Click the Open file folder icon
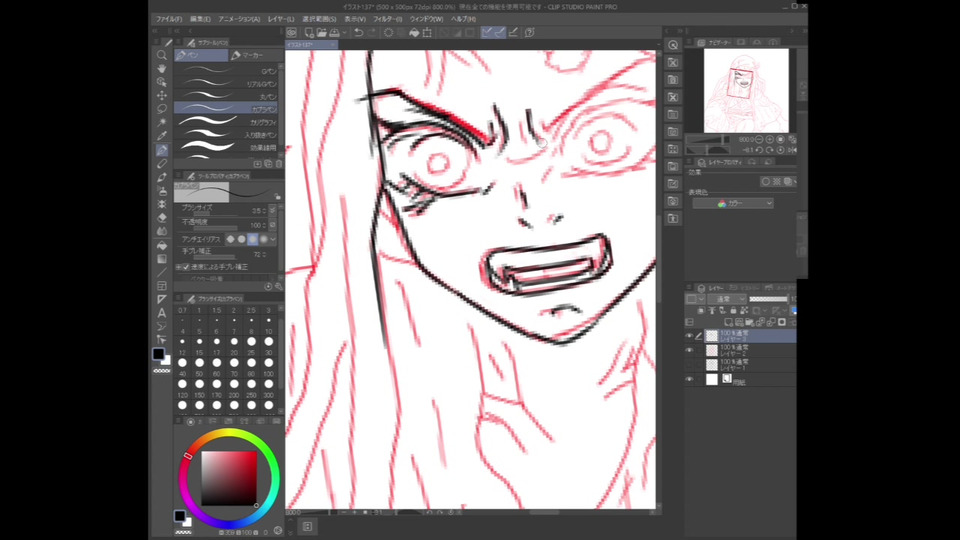 (x=322, y=32)
